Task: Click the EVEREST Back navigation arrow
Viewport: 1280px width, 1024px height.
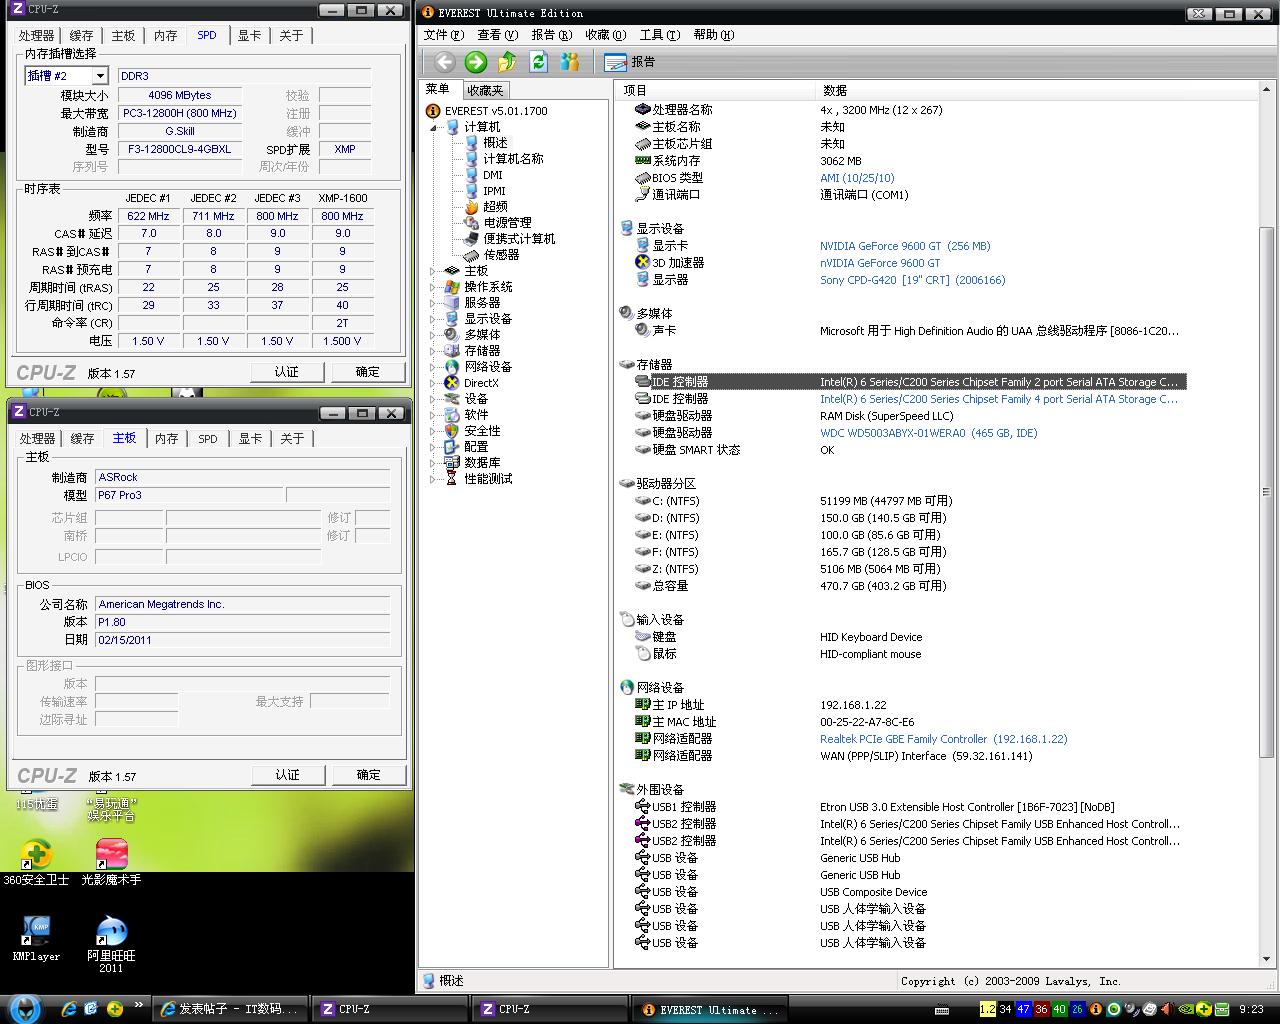Action: point(445,62)
